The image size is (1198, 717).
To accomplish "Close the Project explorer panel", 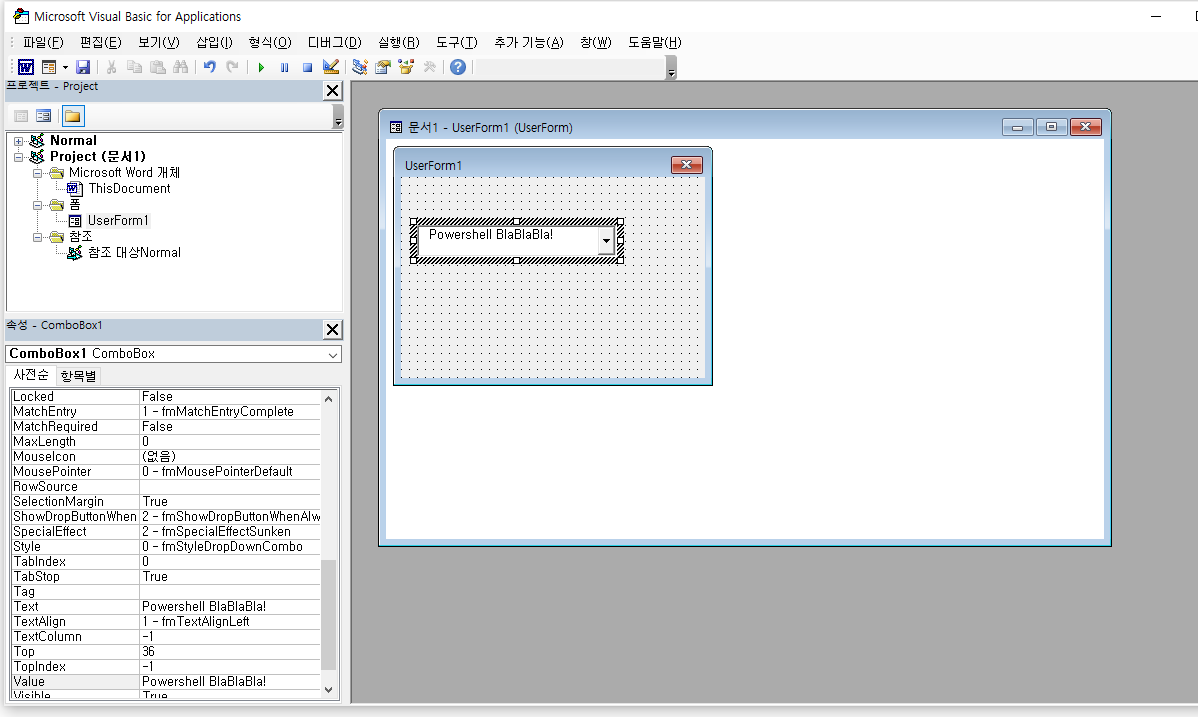I will point(332,91).
